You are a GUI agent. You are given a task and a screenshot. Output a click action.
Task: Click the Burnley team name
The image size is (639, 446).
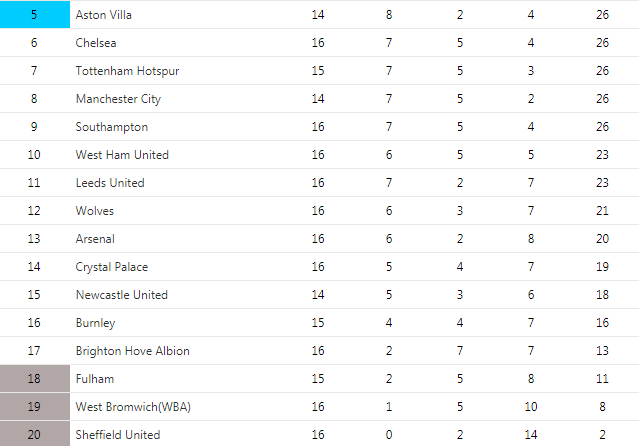pos(95,323)
